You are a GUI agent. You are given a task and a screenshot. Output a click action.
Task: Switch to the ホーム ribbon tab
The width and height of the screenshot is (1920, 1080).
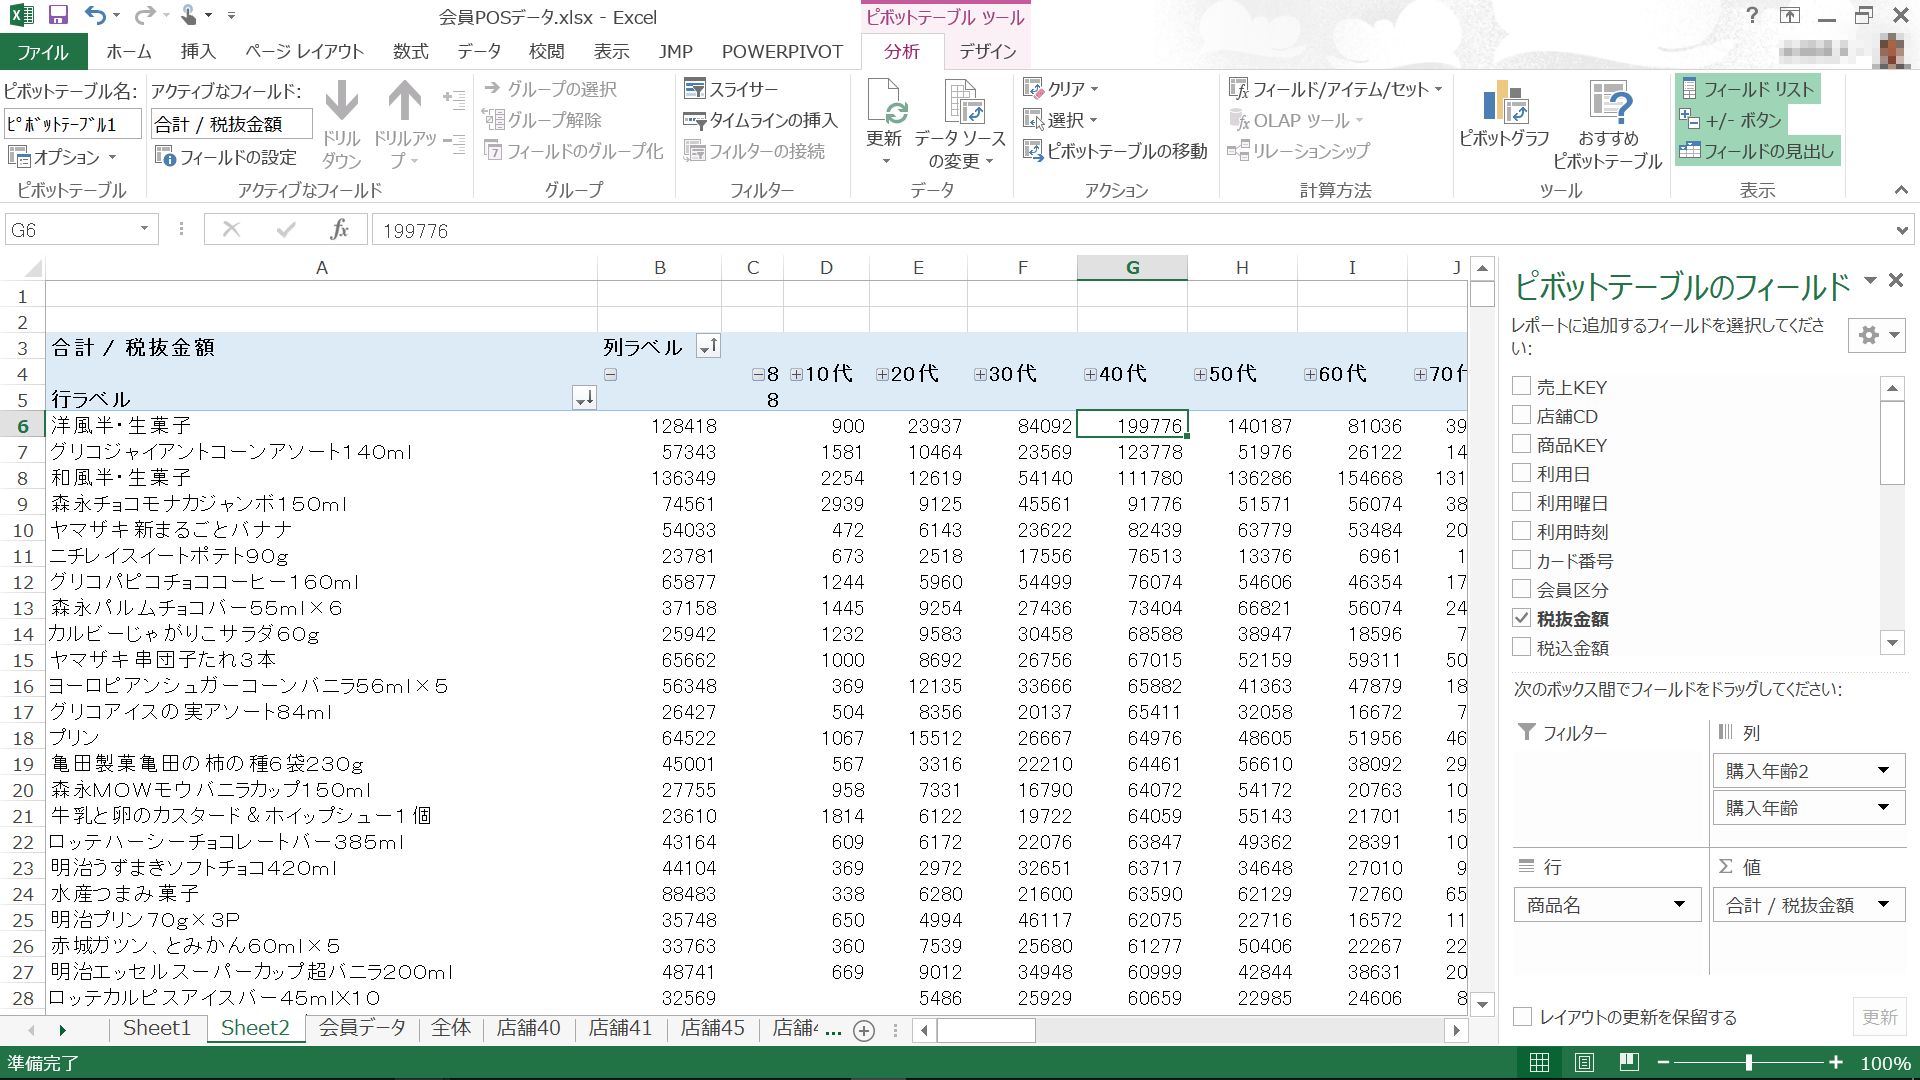pyautogui.click(x=129, y=51)
